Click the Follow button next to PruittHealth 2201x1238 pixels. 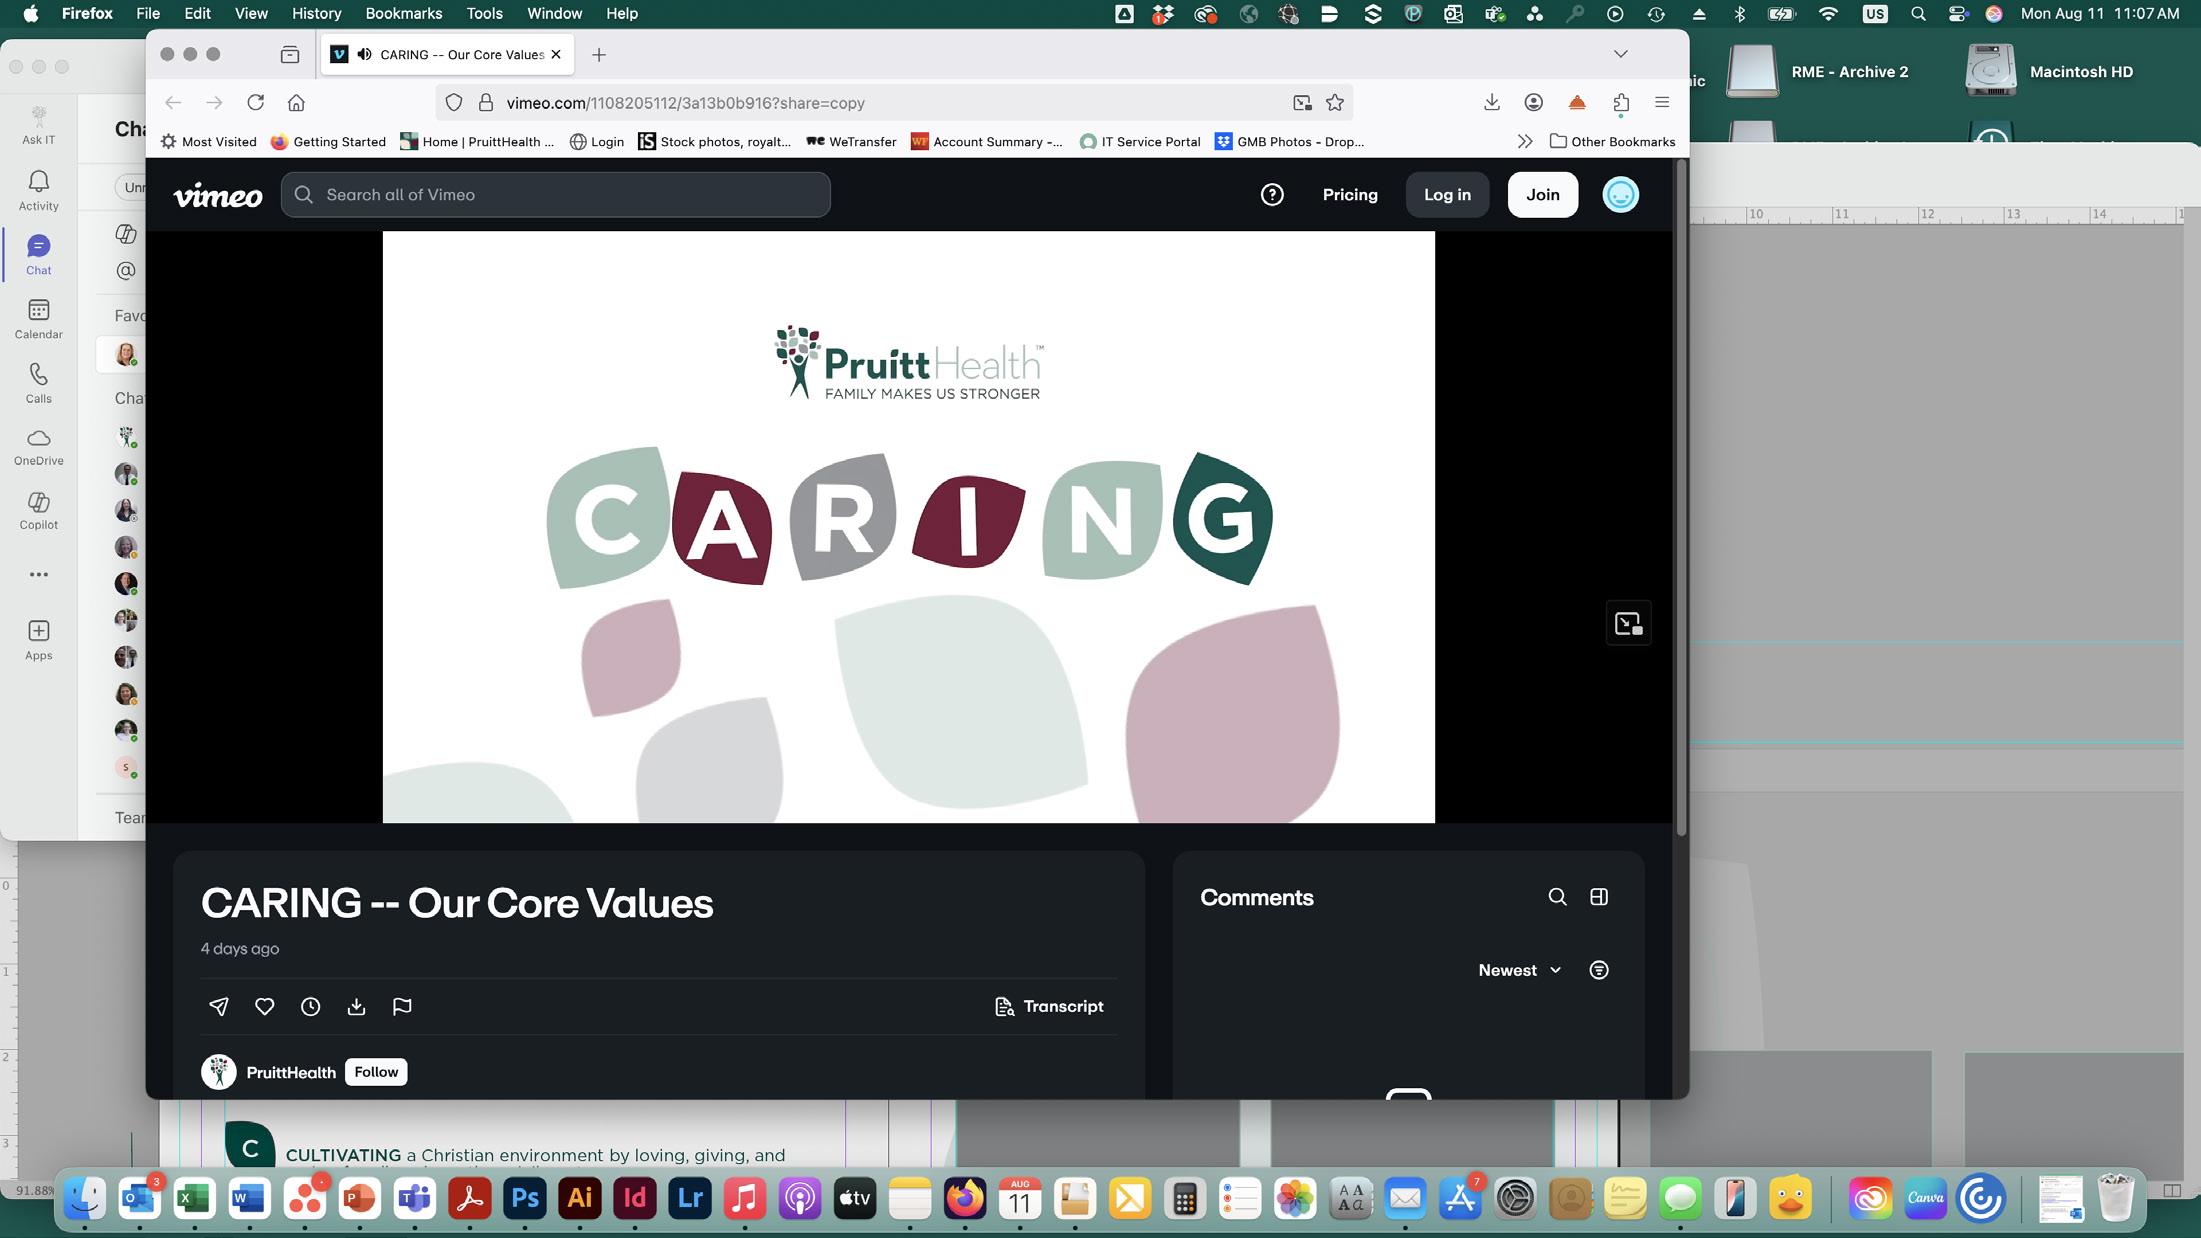click(376, 1072)
